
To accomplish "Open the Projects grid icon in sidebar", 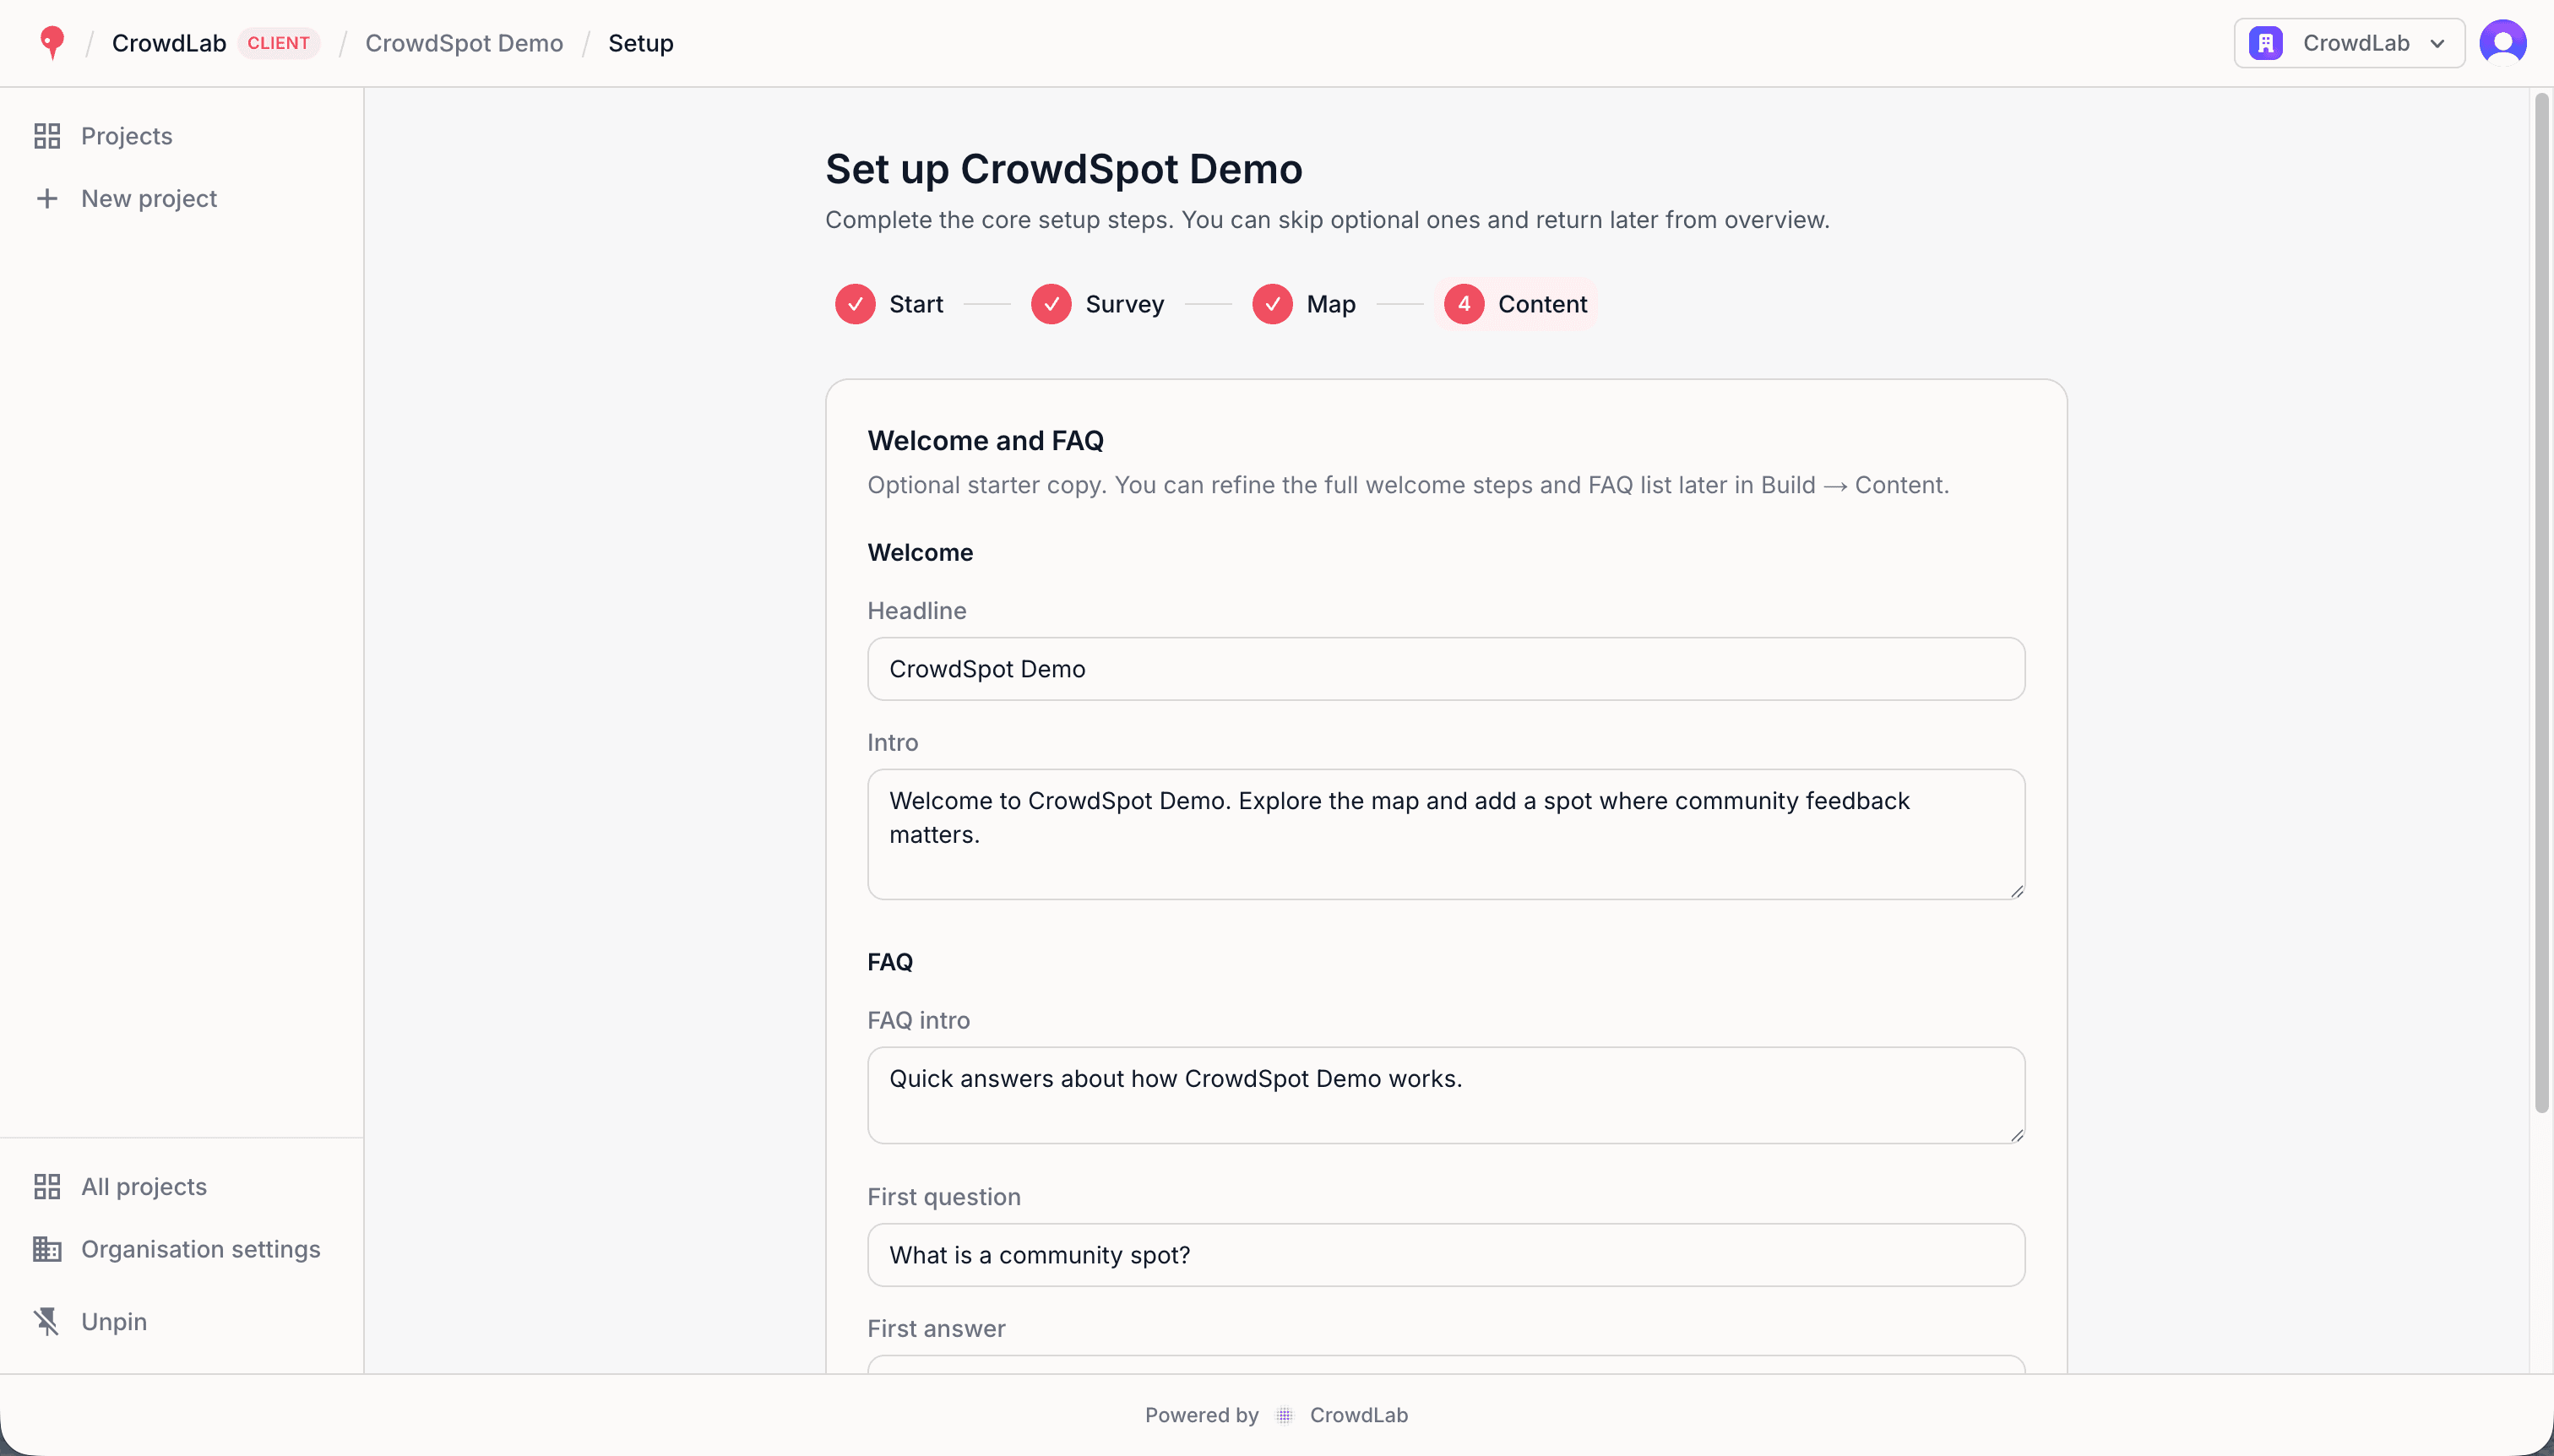I will coord(47,136).
